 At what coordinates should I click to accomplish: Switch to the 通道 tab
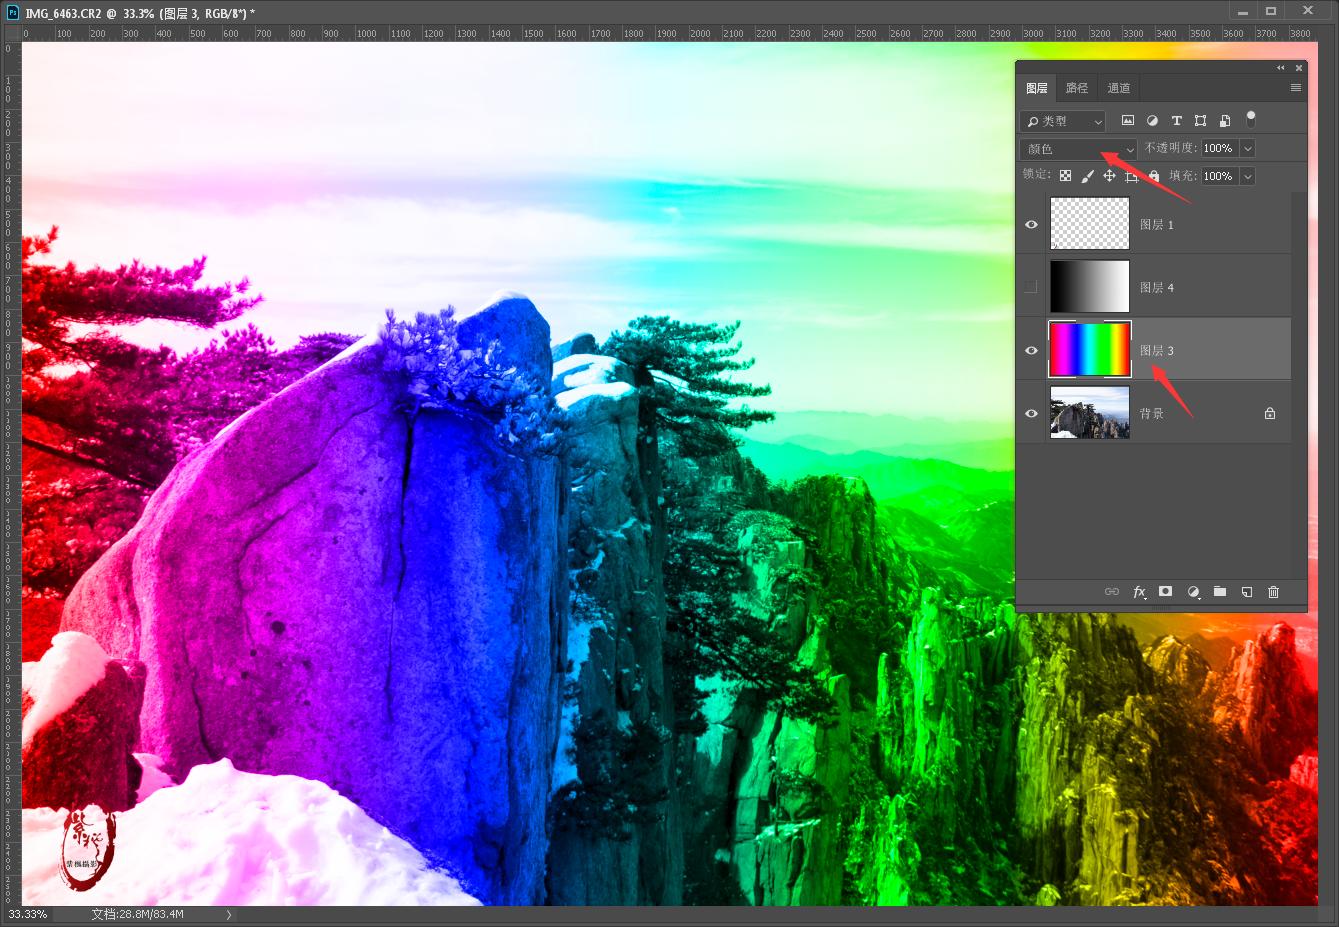pyautogui.click(x=1119, y=88)
